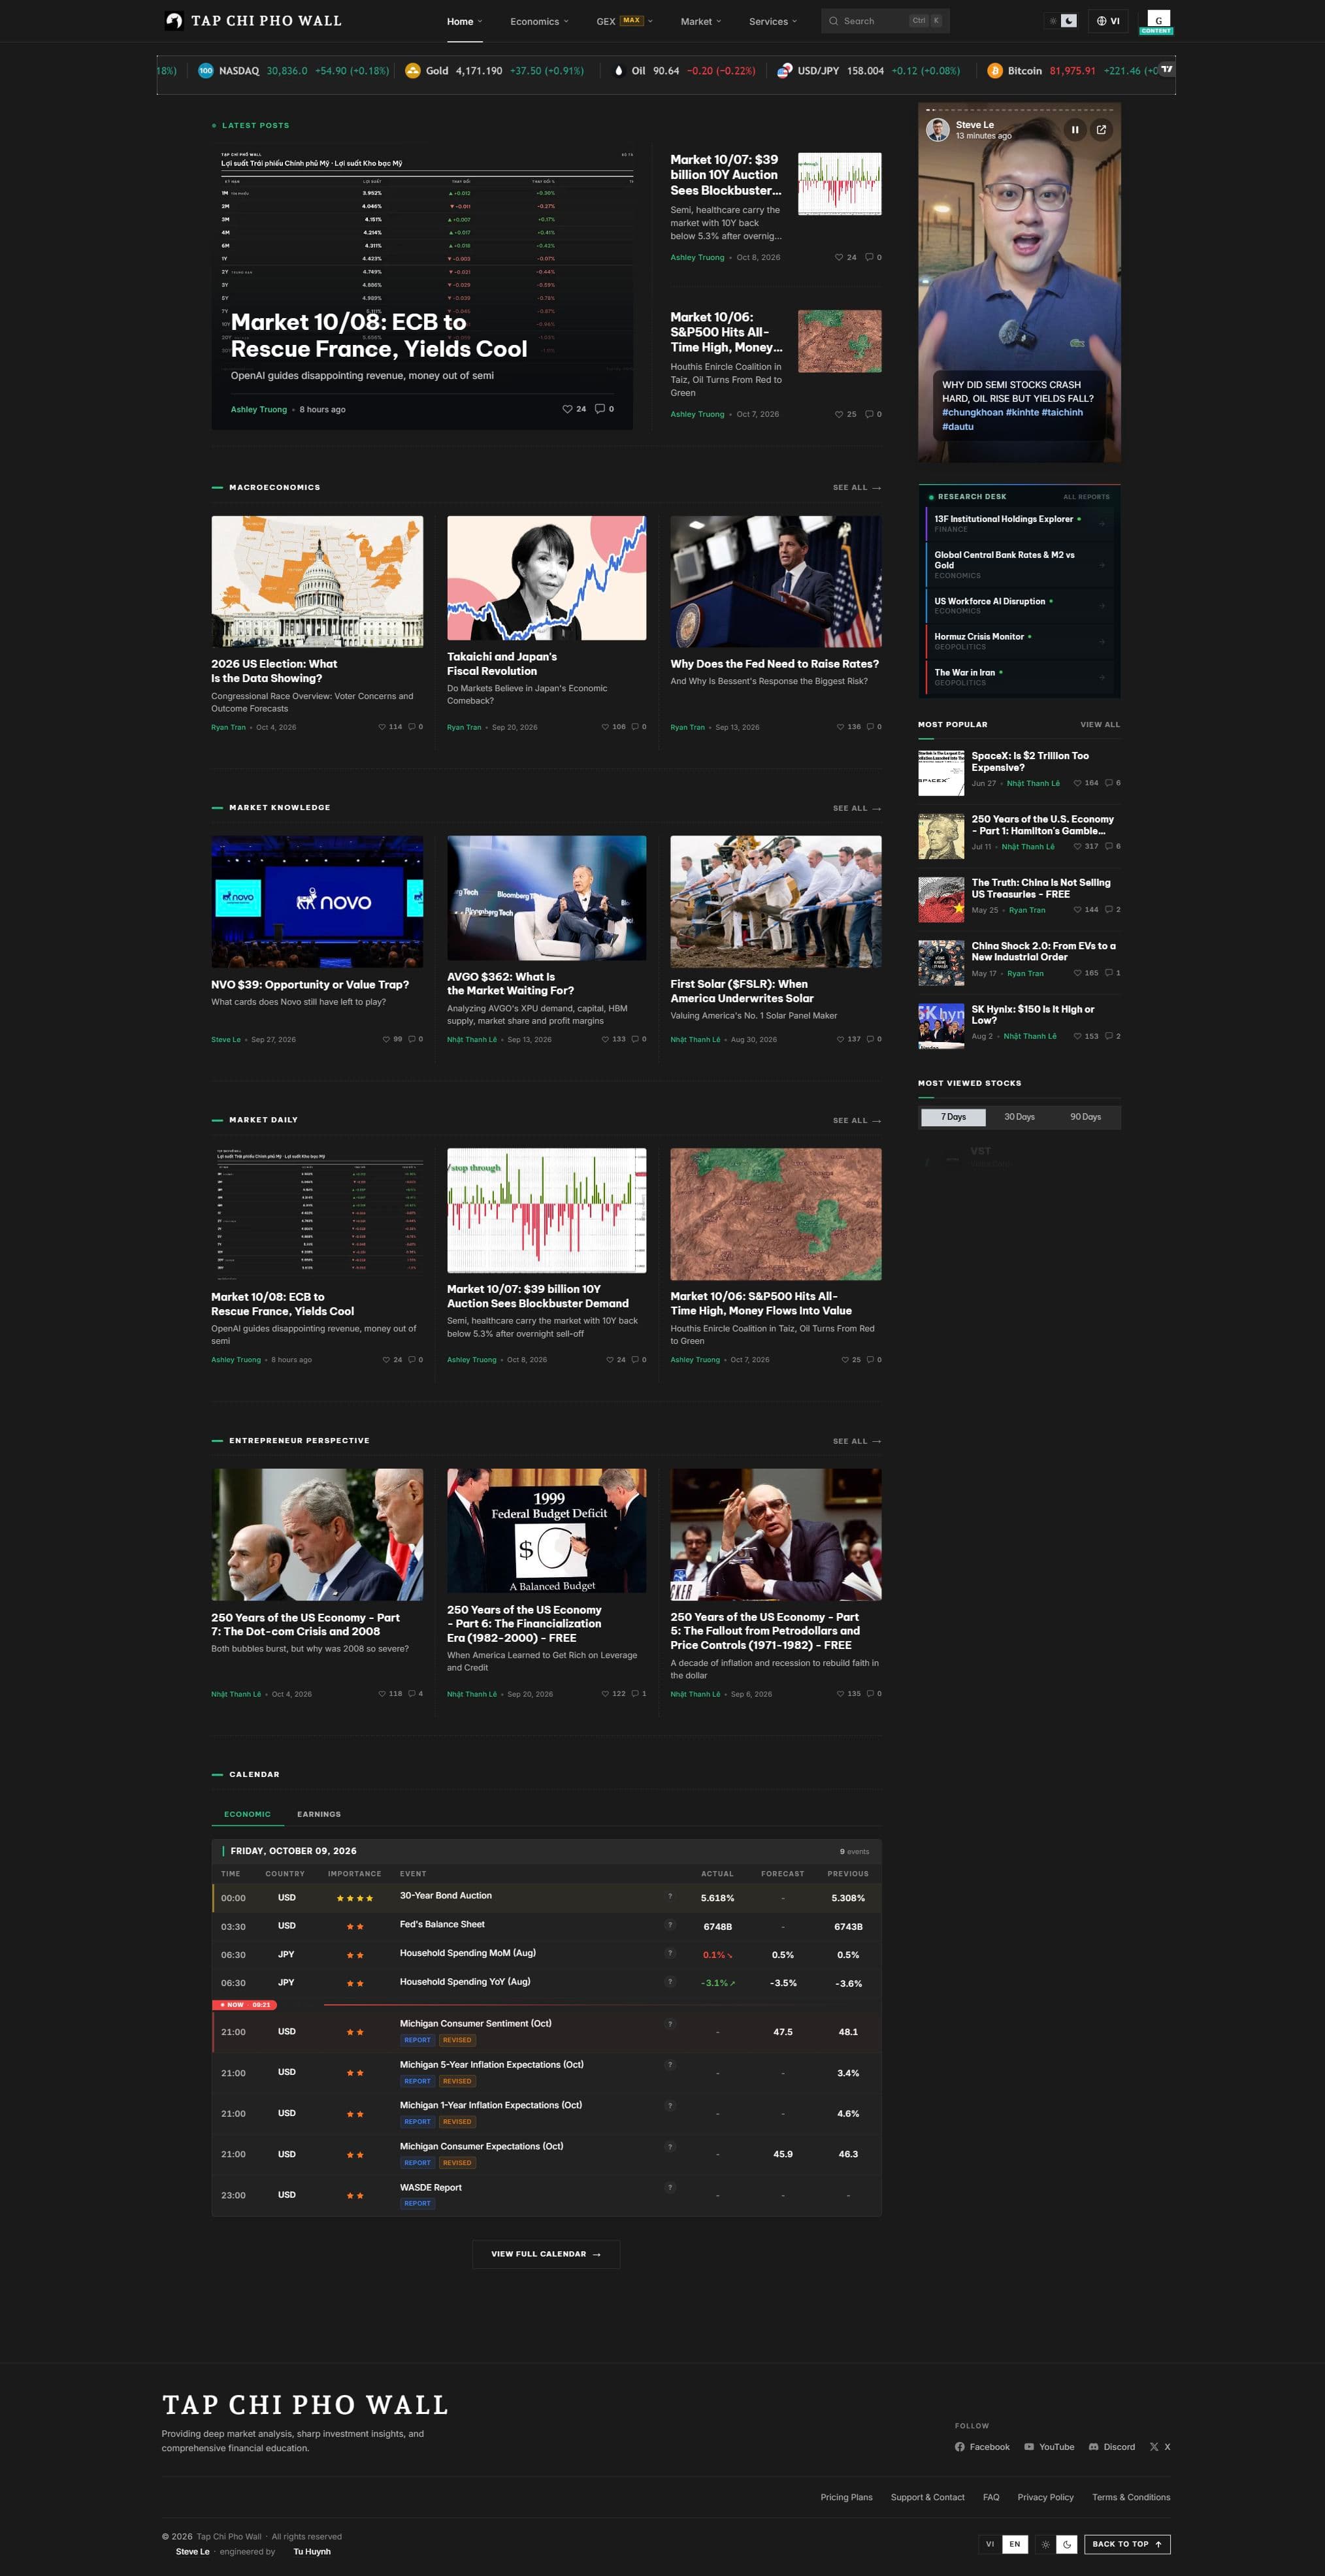Show 30 Days most viewed stocks
The height and width of the screenshot is (2576, 1325).
(x=1019, y=1117)
